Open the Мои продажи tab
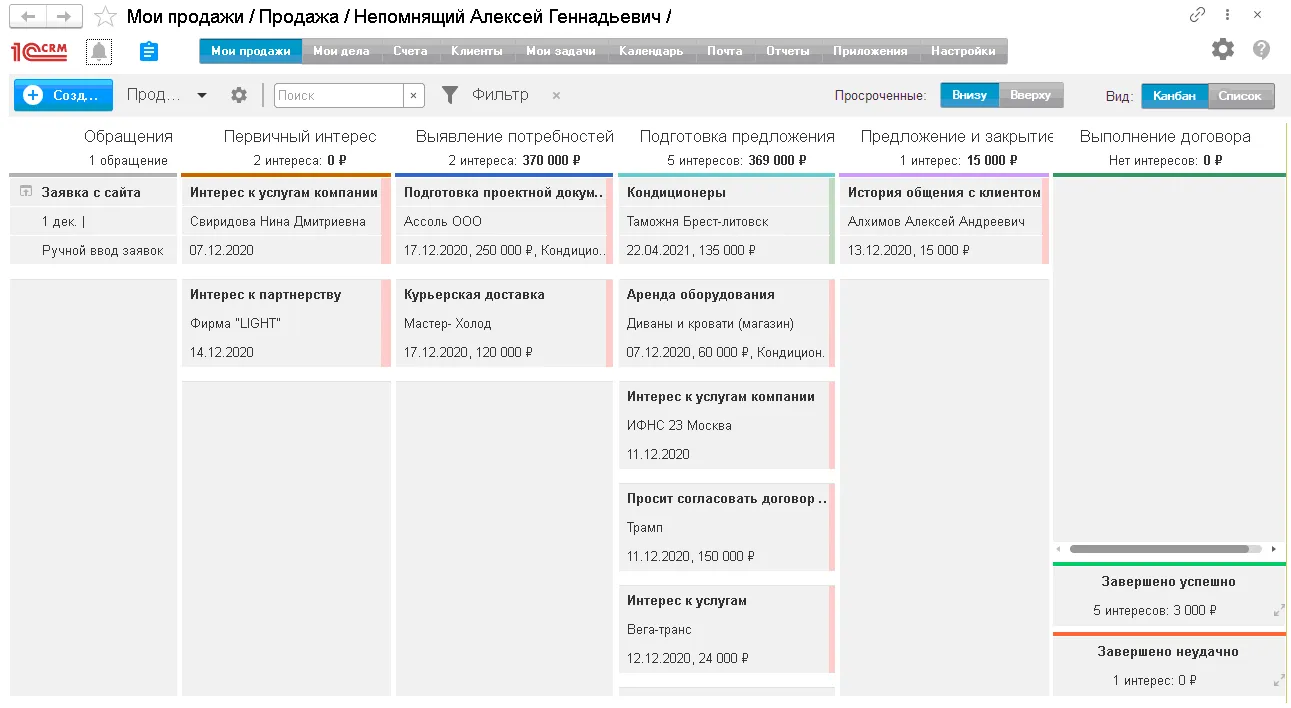 250,51
